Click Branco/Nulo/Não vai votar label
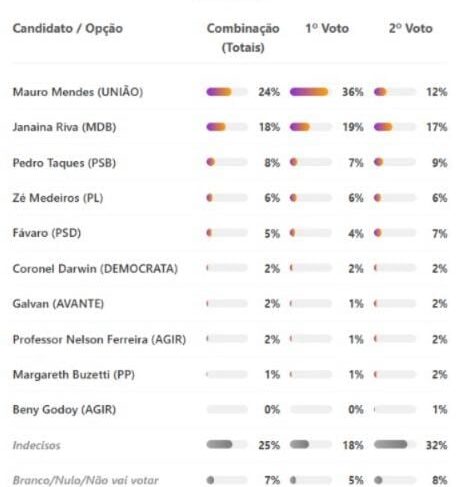The height and width of the screenshot is (487, 456). [x=86, y=480]
